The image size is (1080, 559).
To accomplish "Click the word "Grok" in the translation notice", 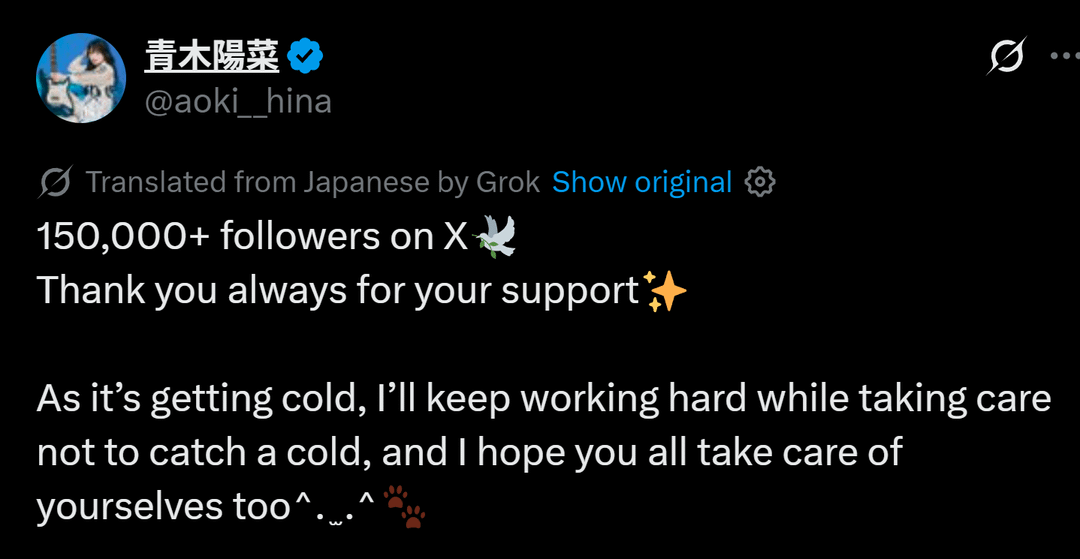I will coord(506,182).
